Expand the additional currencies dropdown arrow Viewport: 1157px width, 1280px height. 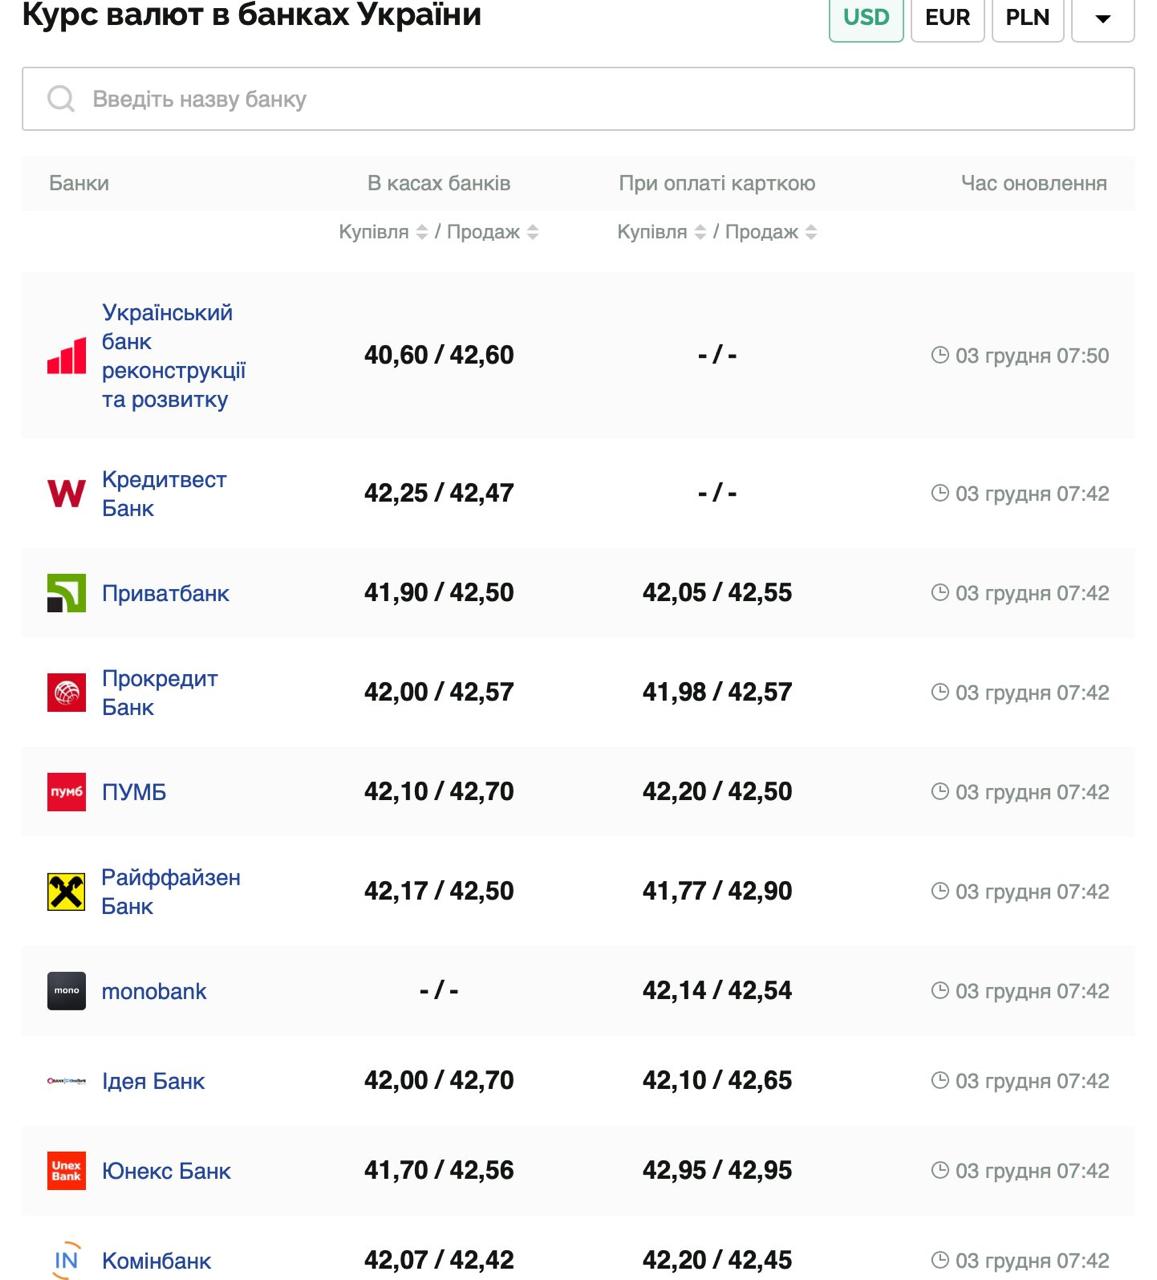click(1102, 18)
